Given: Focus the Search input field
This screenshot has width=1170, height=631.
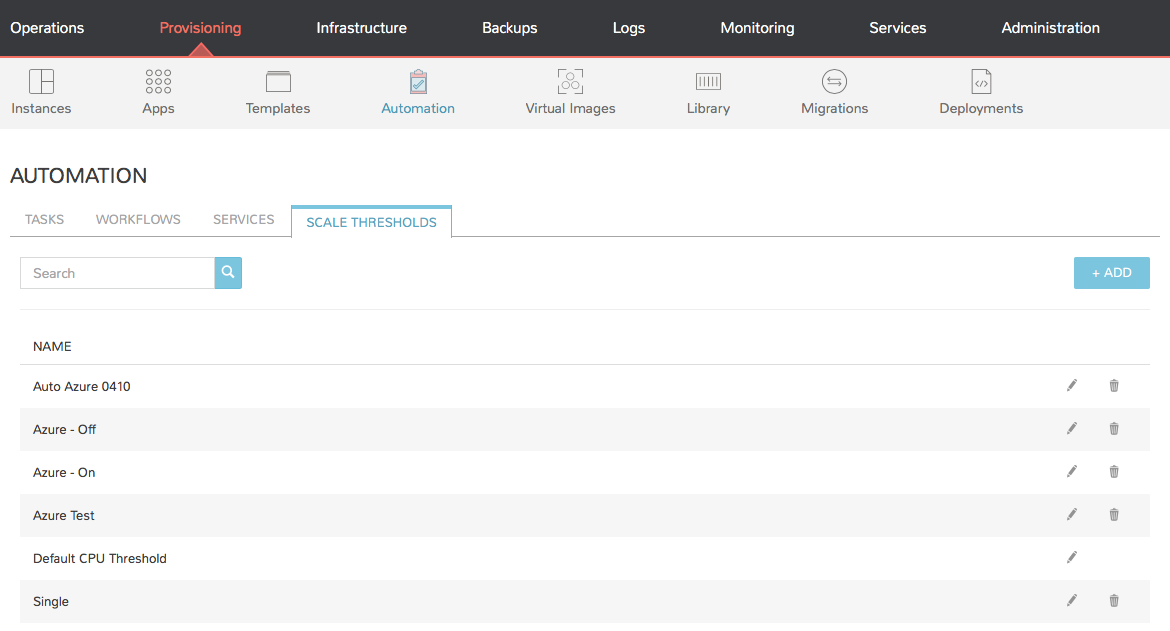Looking at the screenshot, I should point(117,273).
